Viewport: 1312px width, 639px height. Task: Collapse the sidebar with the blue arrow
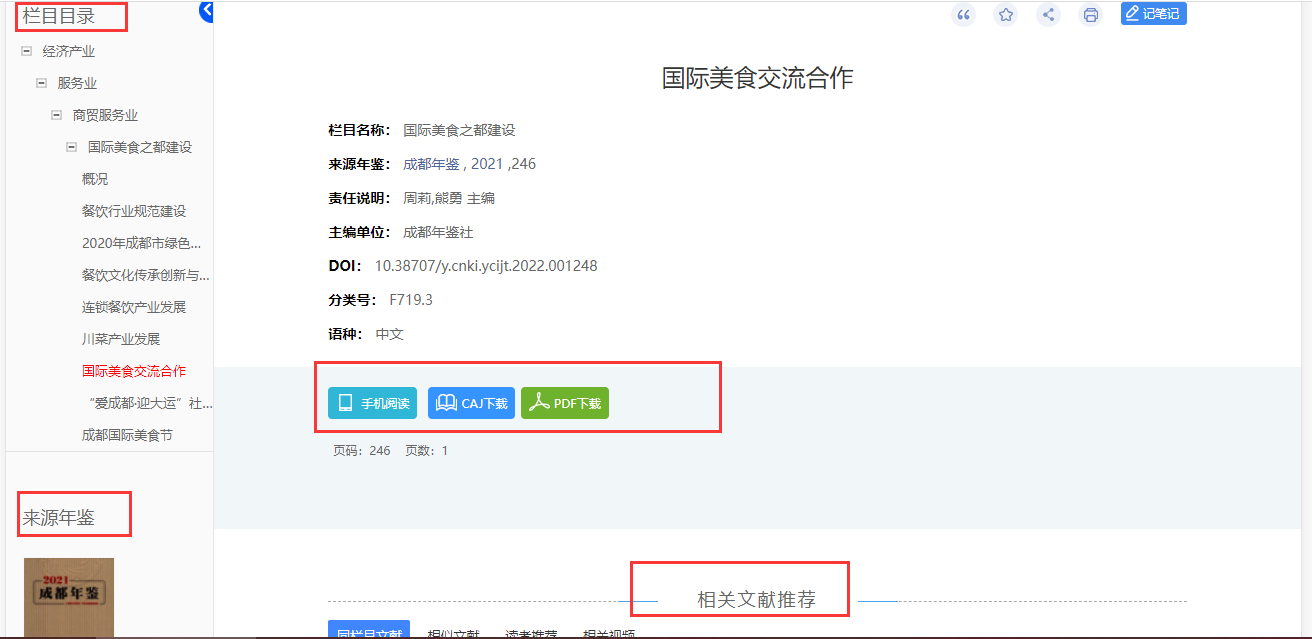207,11
